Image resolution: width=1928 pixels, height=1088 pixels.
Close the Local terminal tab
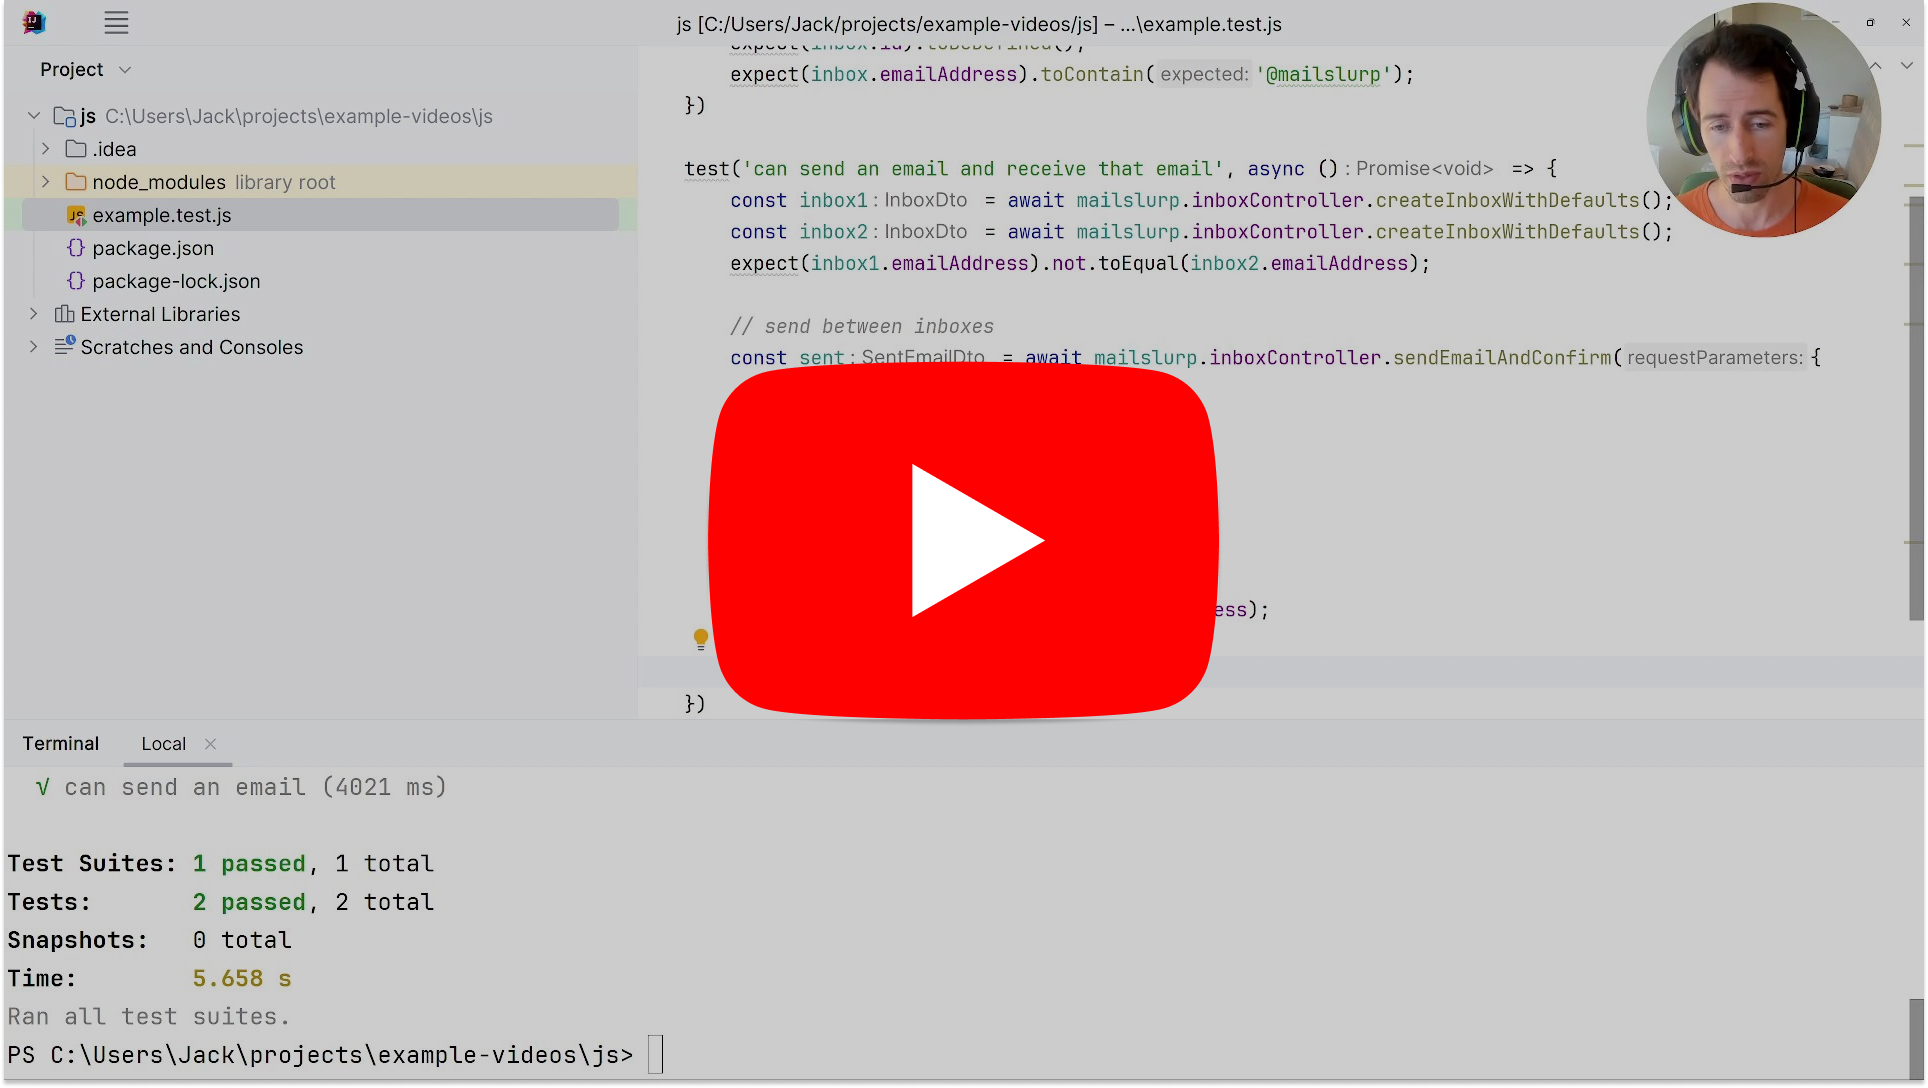pyautogui.click(x=210, y=744)
